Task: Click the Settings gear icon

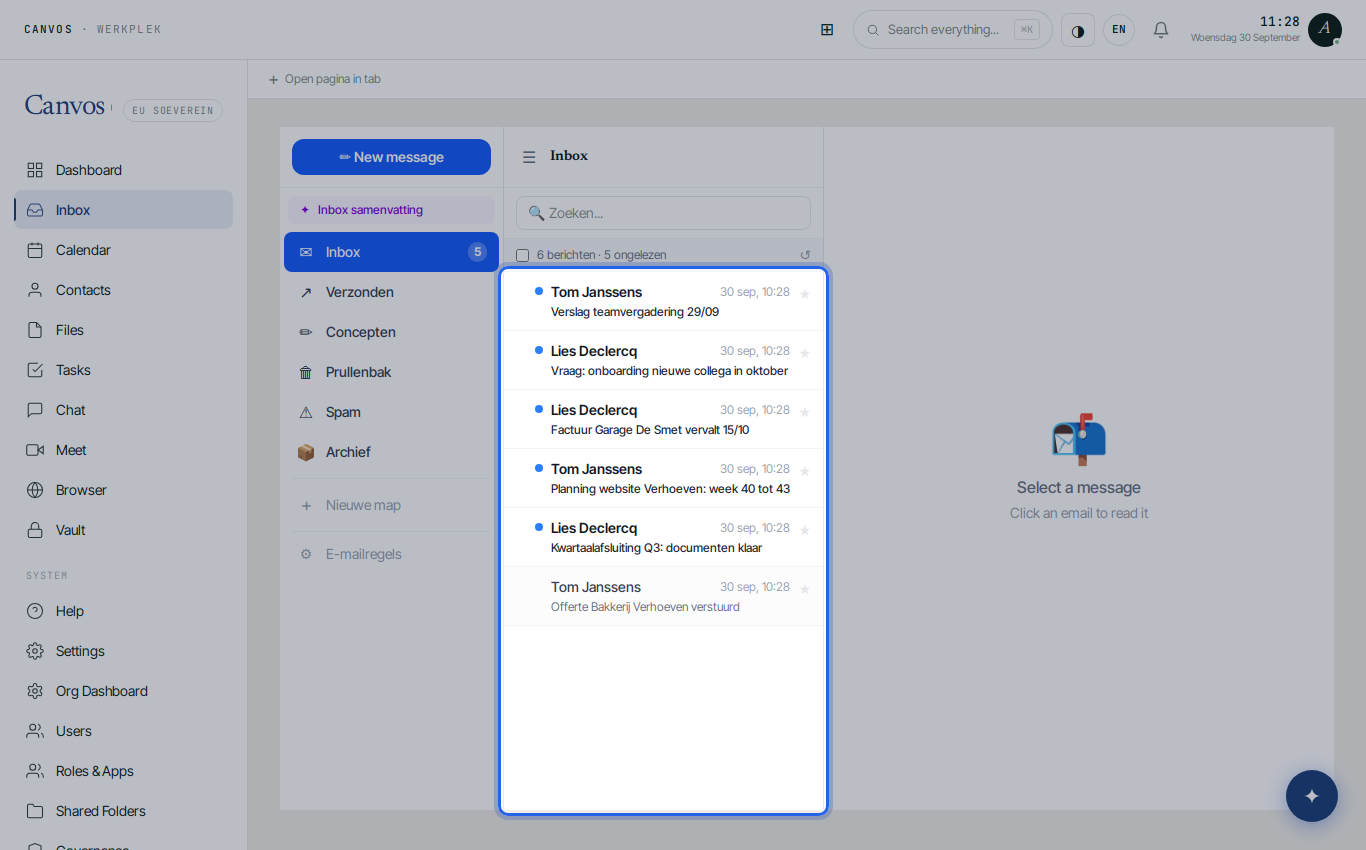Action: point(35,651)
